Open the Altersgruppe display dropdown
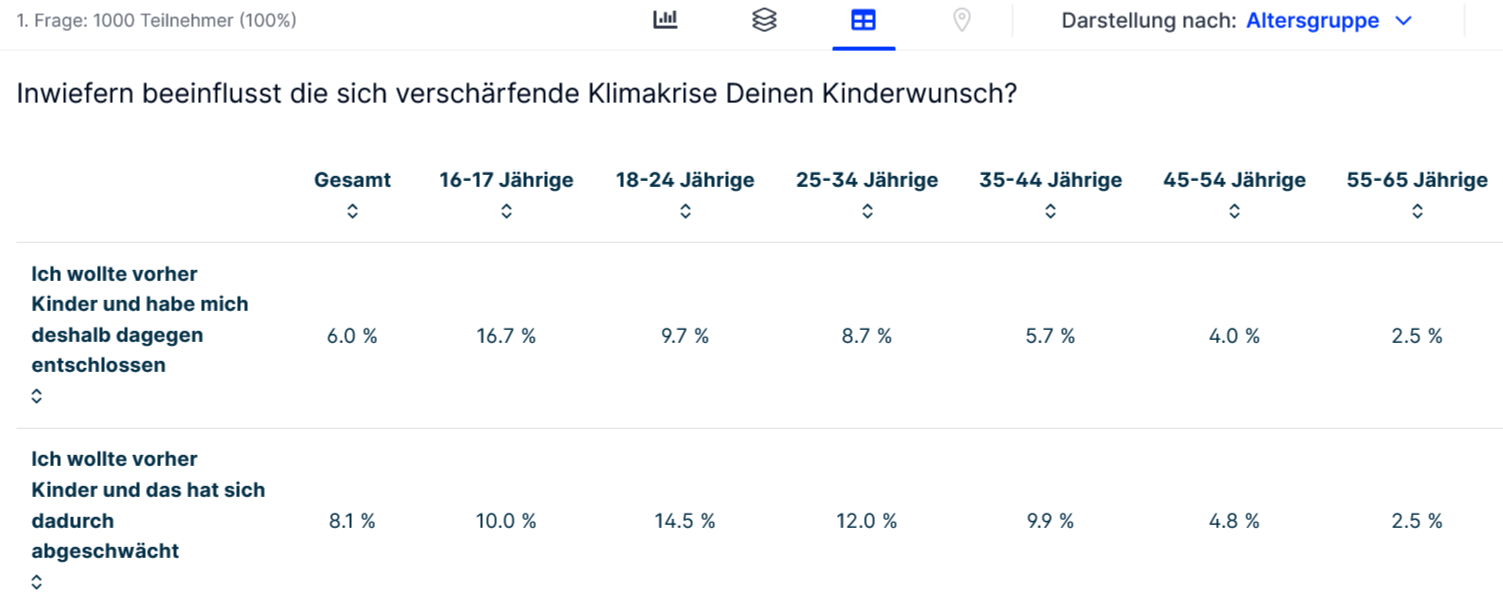This screenshot has width=1503, height=605. coord(1312,21)
